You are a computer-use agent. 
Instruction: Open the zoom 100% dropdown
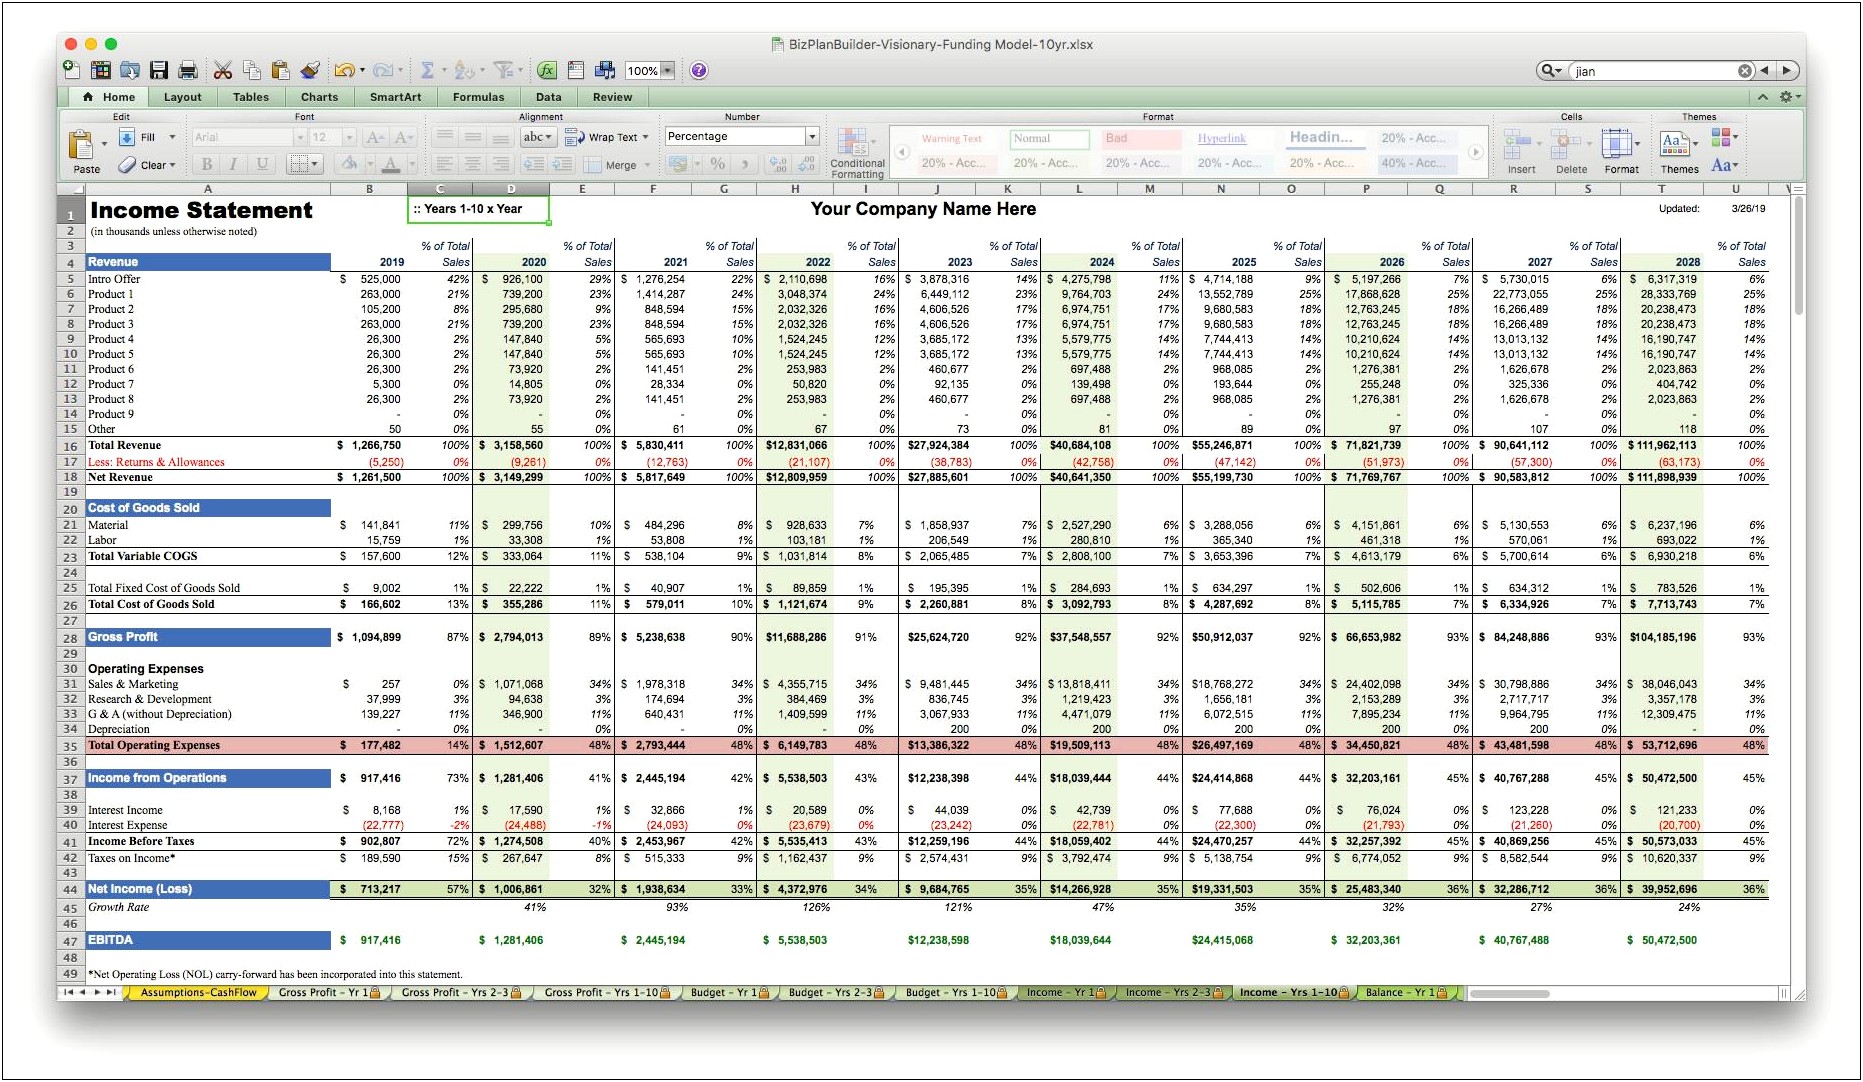(667, 70)
